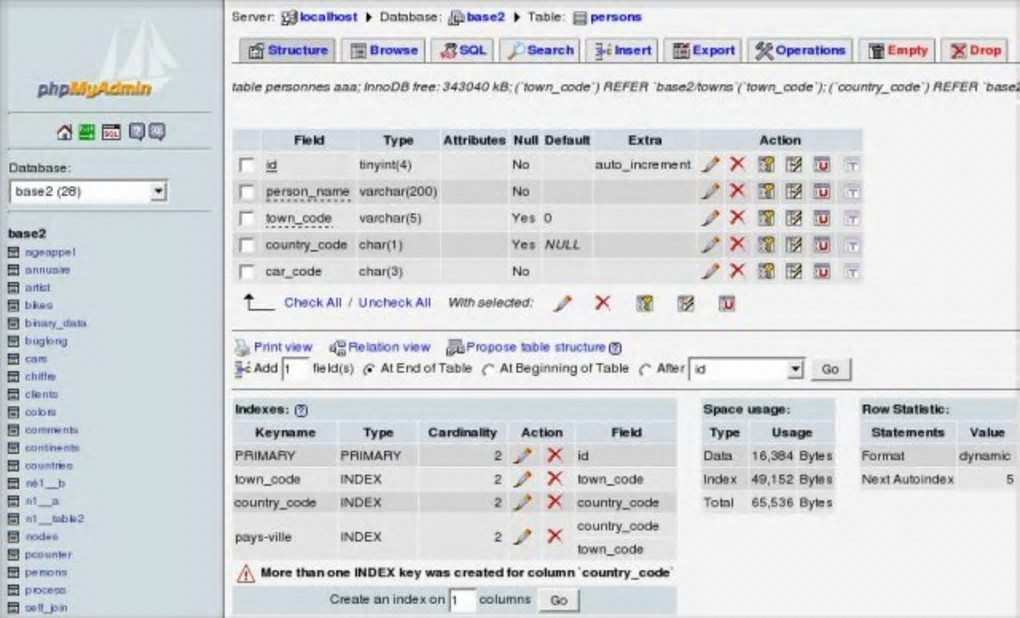The image size is (1020, 618).
Task: Tick the country_code field checkbox
Action: (247, 245)
